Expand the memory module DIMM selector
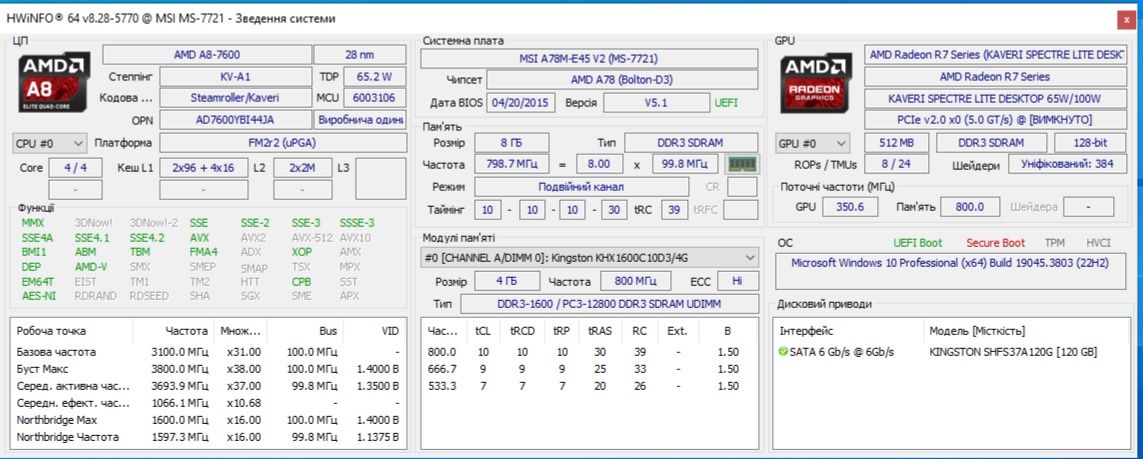The image size is (1143, 459). pos(590,257)
